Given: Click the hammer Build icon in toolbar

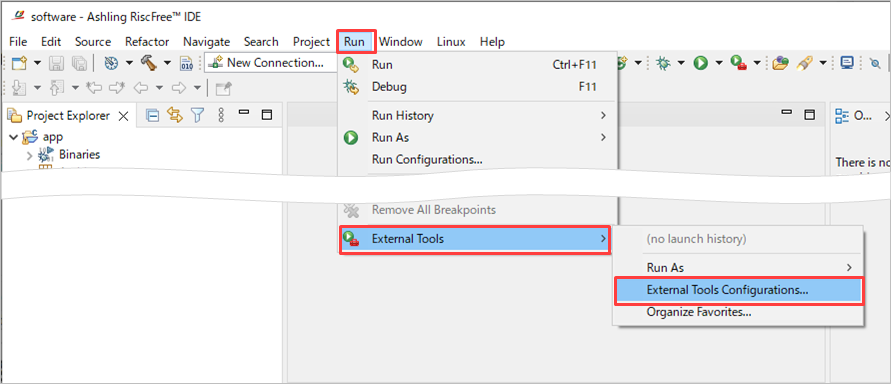Looking at the screenshot, I should pyautogui.click(x=148, y=63).
